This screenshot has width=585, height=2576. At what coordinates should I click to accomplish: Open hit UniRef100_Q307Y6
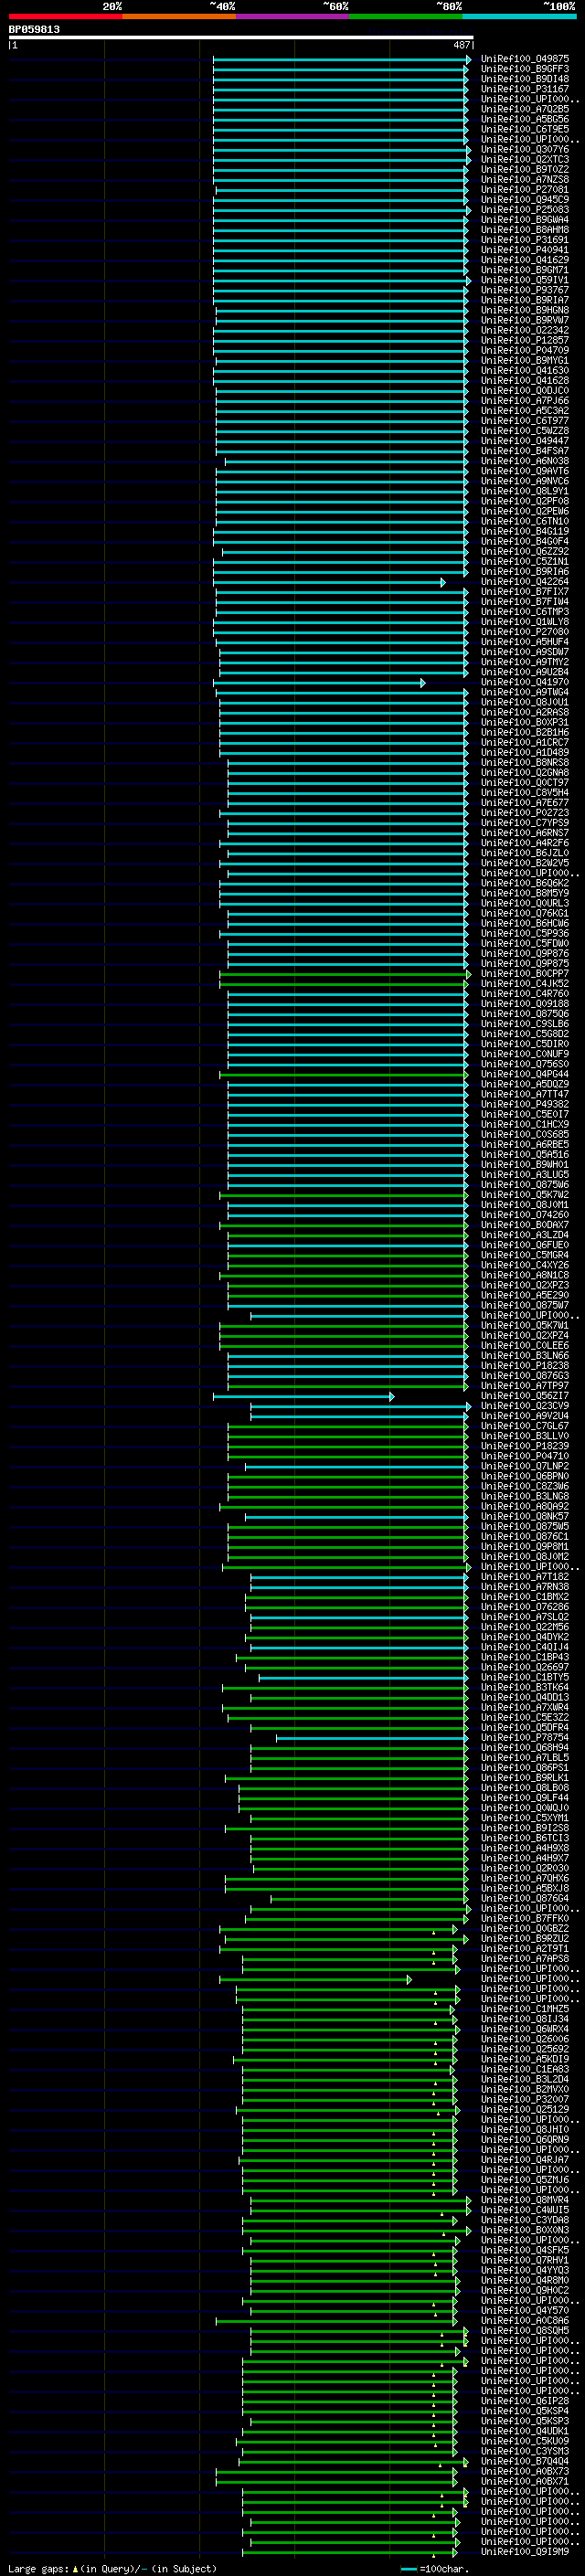tap(525, 150)
